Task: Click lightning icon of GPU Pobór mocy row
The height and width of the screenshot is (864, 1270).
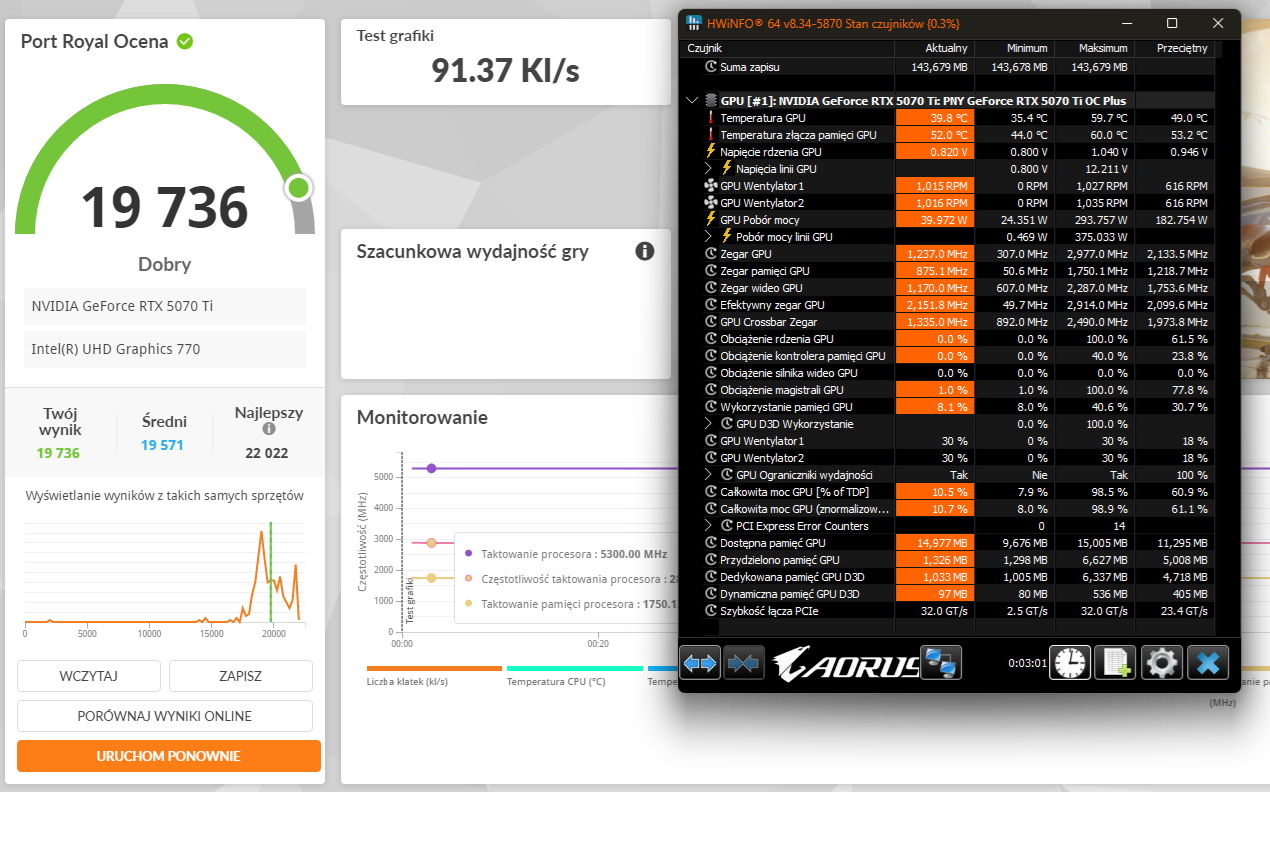Action: [711, 220]
